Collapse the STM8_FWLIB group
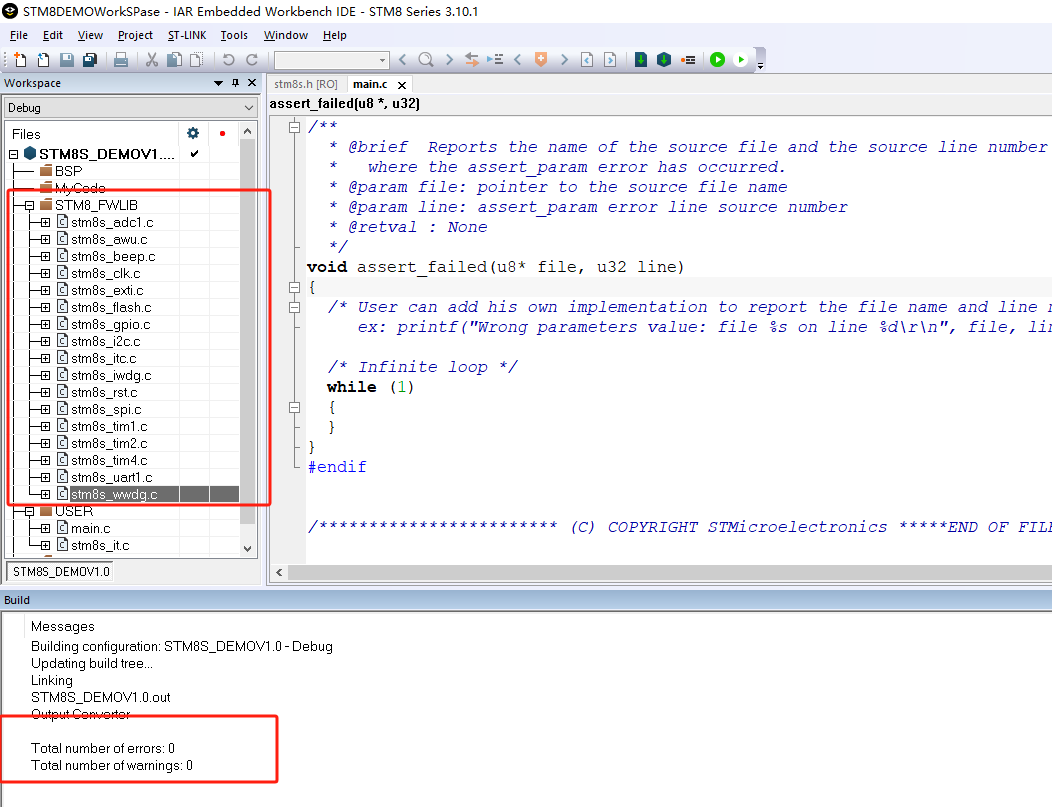Viewport: 1052px width, 807px height. (29, 205)
